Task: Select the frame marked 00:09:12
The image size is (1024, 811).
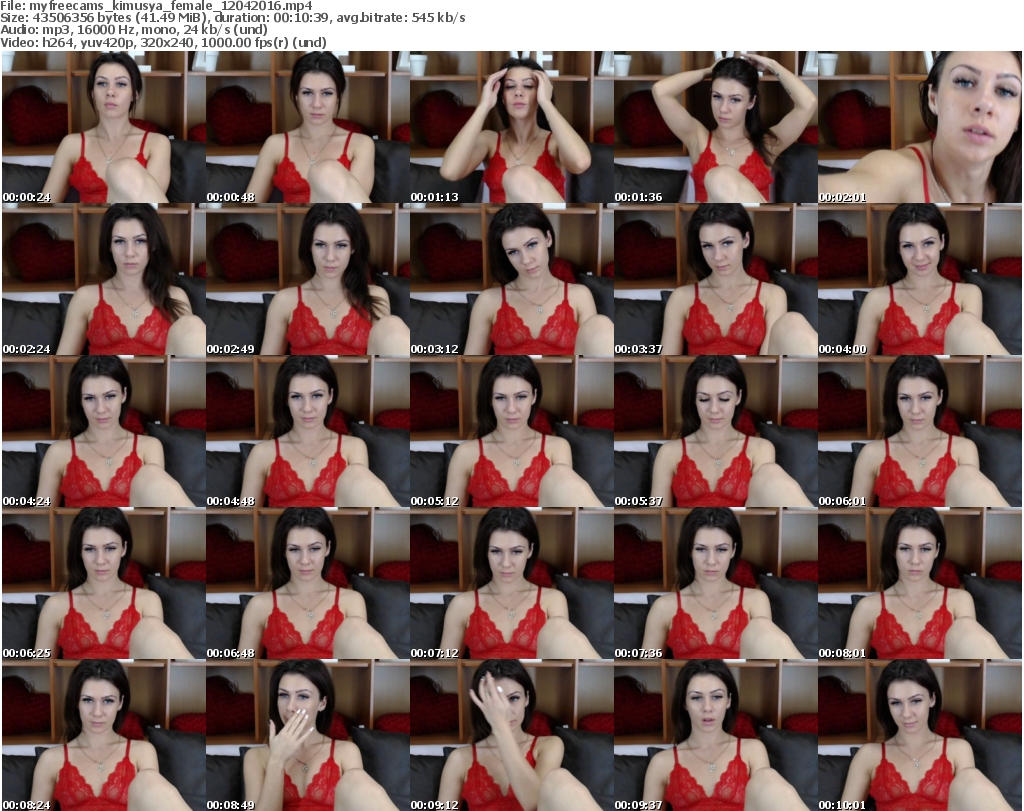Action: click(511, 735)
